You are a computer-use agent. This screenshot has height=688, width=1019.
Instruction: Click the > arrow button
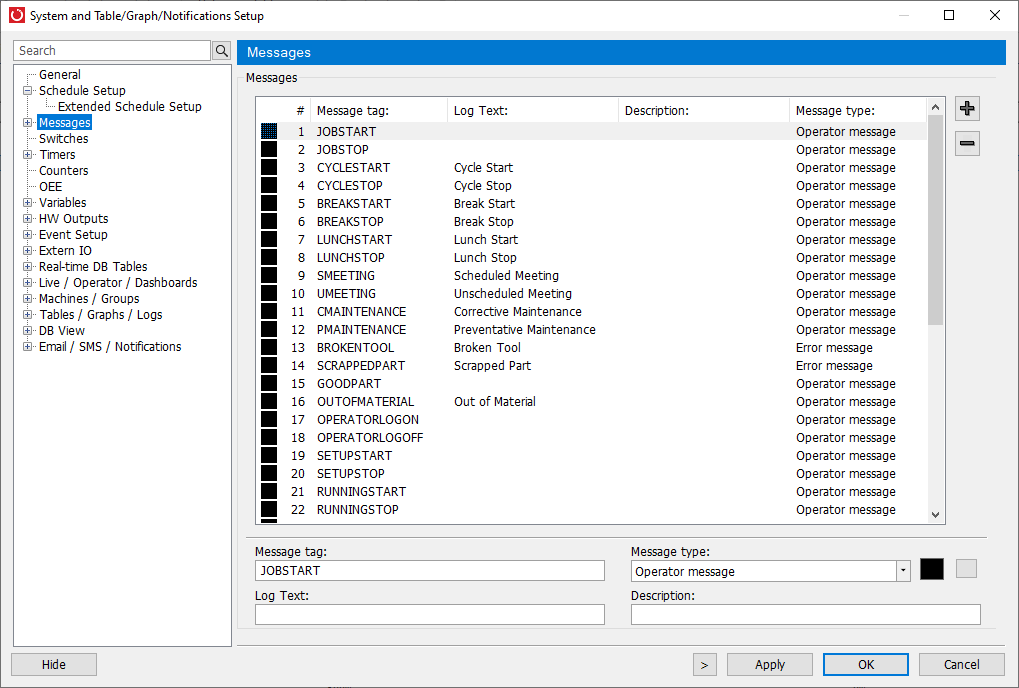pos(704,665)
